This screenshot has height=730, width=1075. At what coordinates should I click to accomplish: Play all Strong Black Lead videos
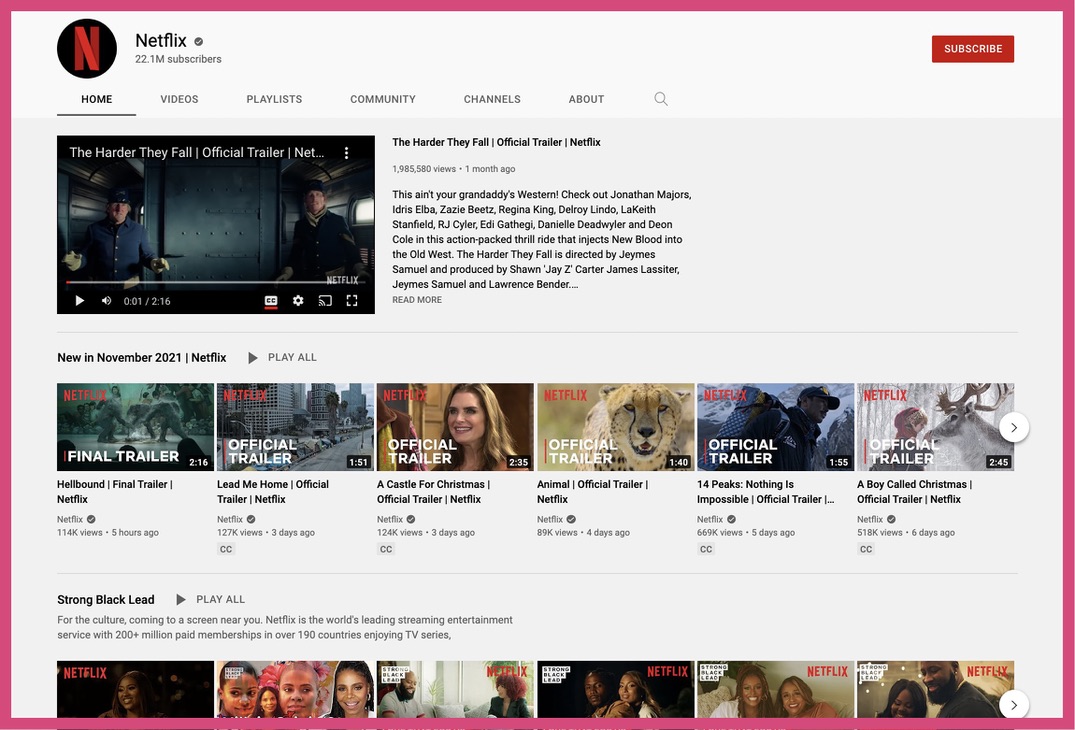tap(220, 599)
